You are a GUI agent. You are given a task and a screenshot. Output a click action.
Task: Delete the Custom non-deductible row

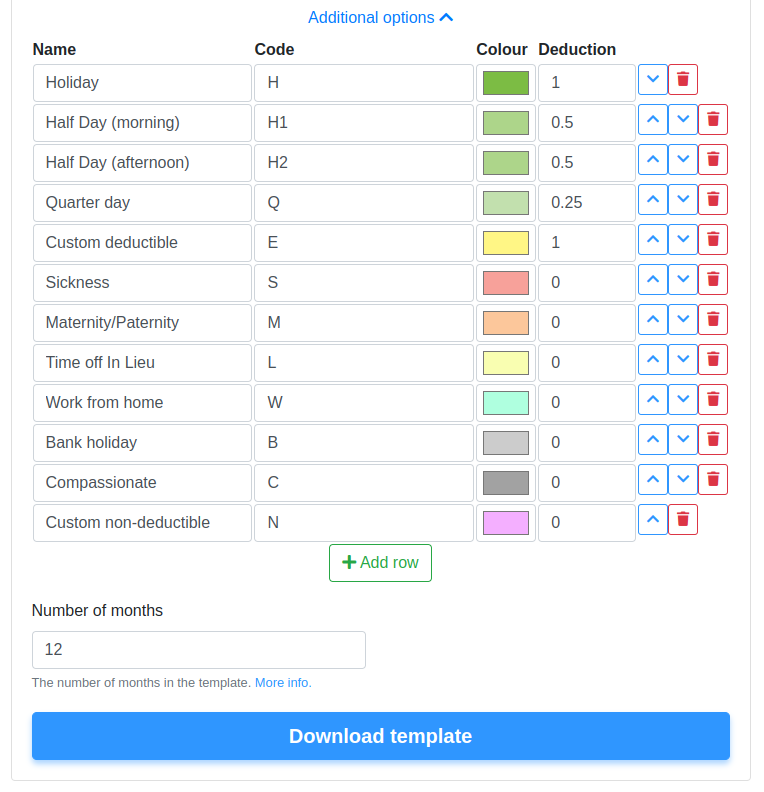pos(683,519)
